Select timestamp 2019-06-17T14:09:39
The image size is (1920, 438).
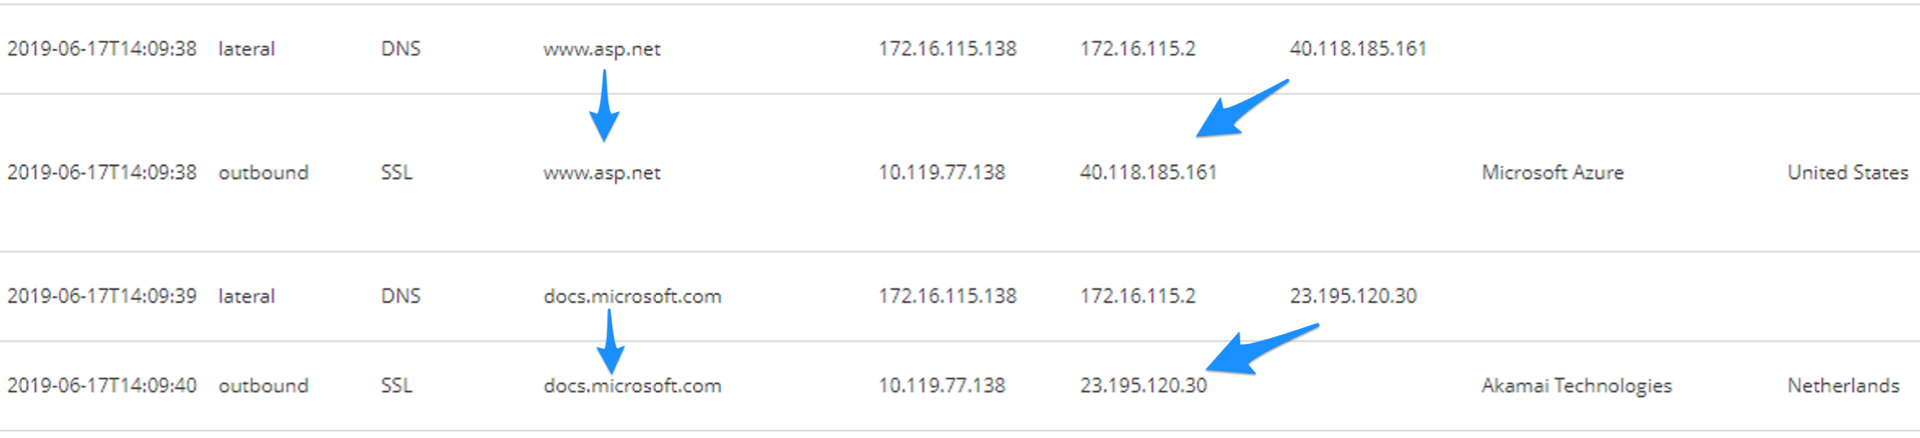(102, 297)
